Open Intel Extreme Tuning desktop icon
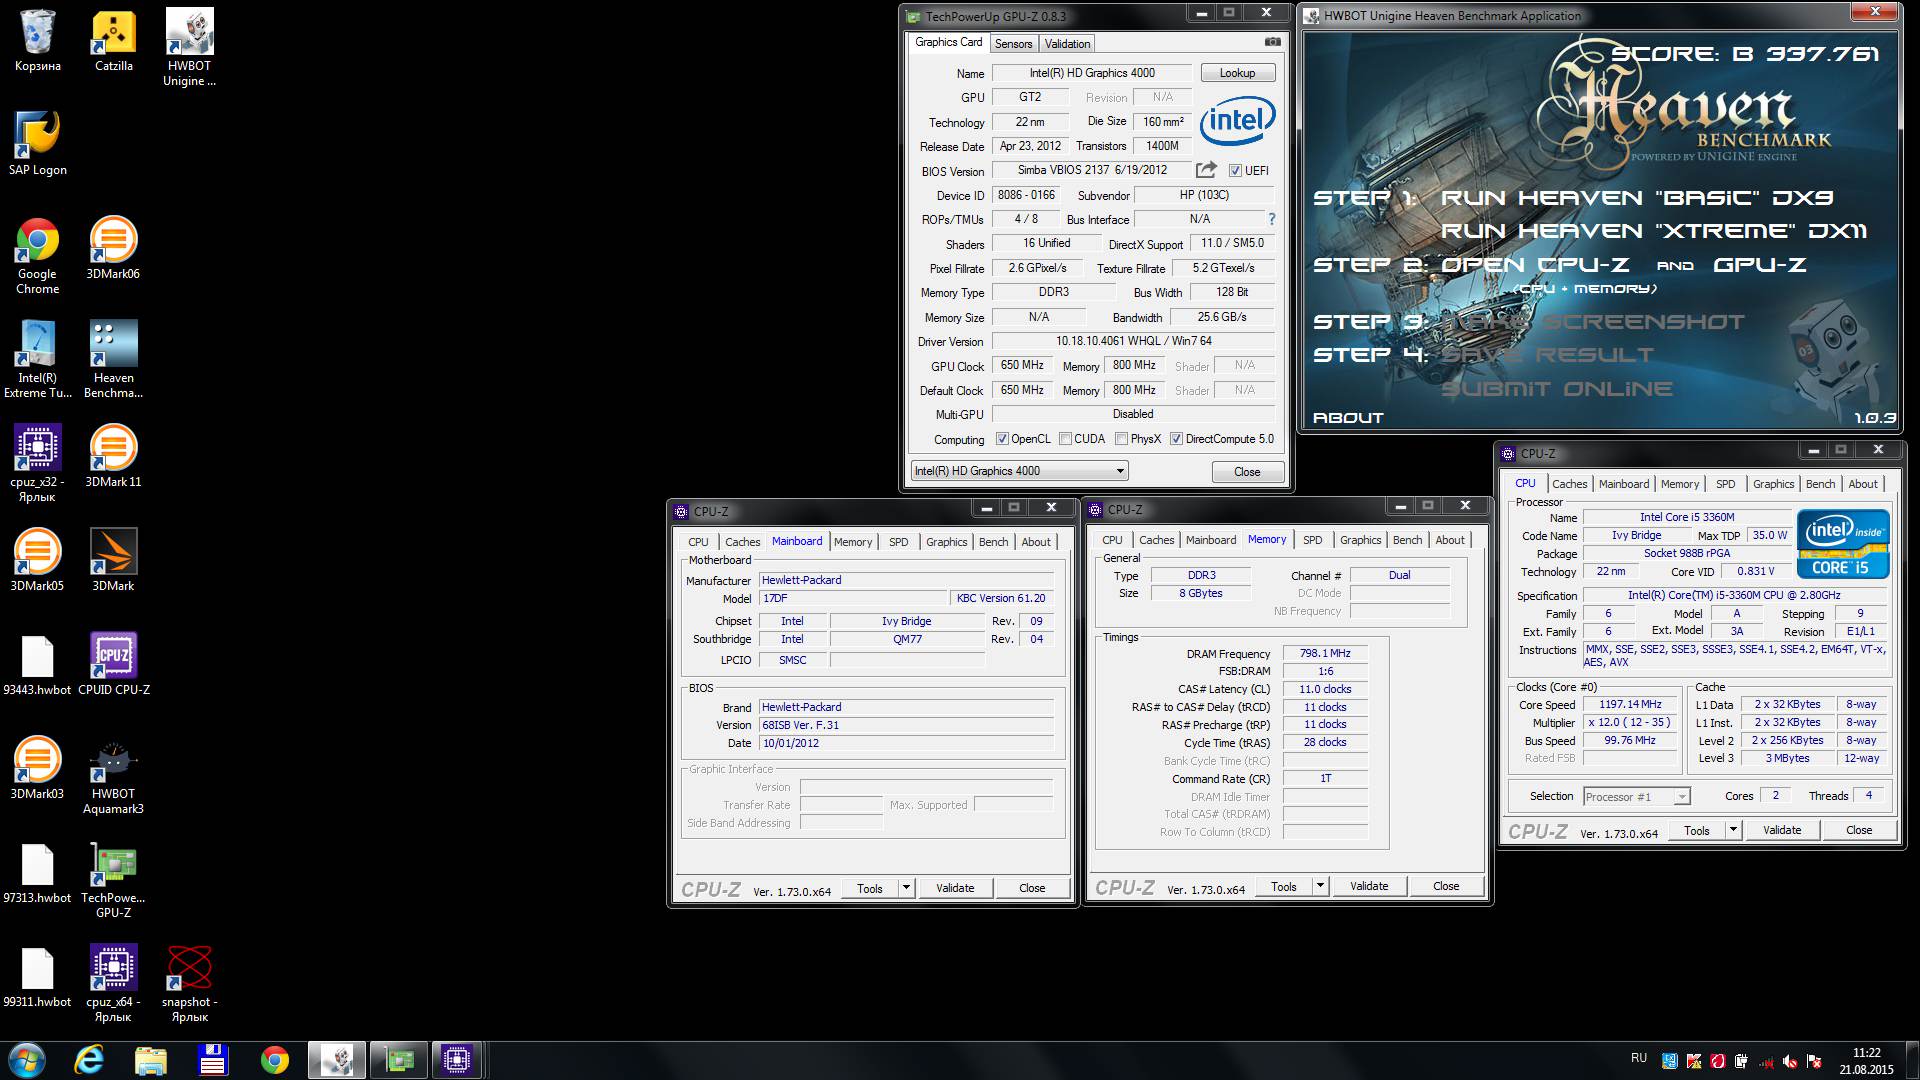The width and height of the screenshot is (1920, 1080). click(38, 360)
